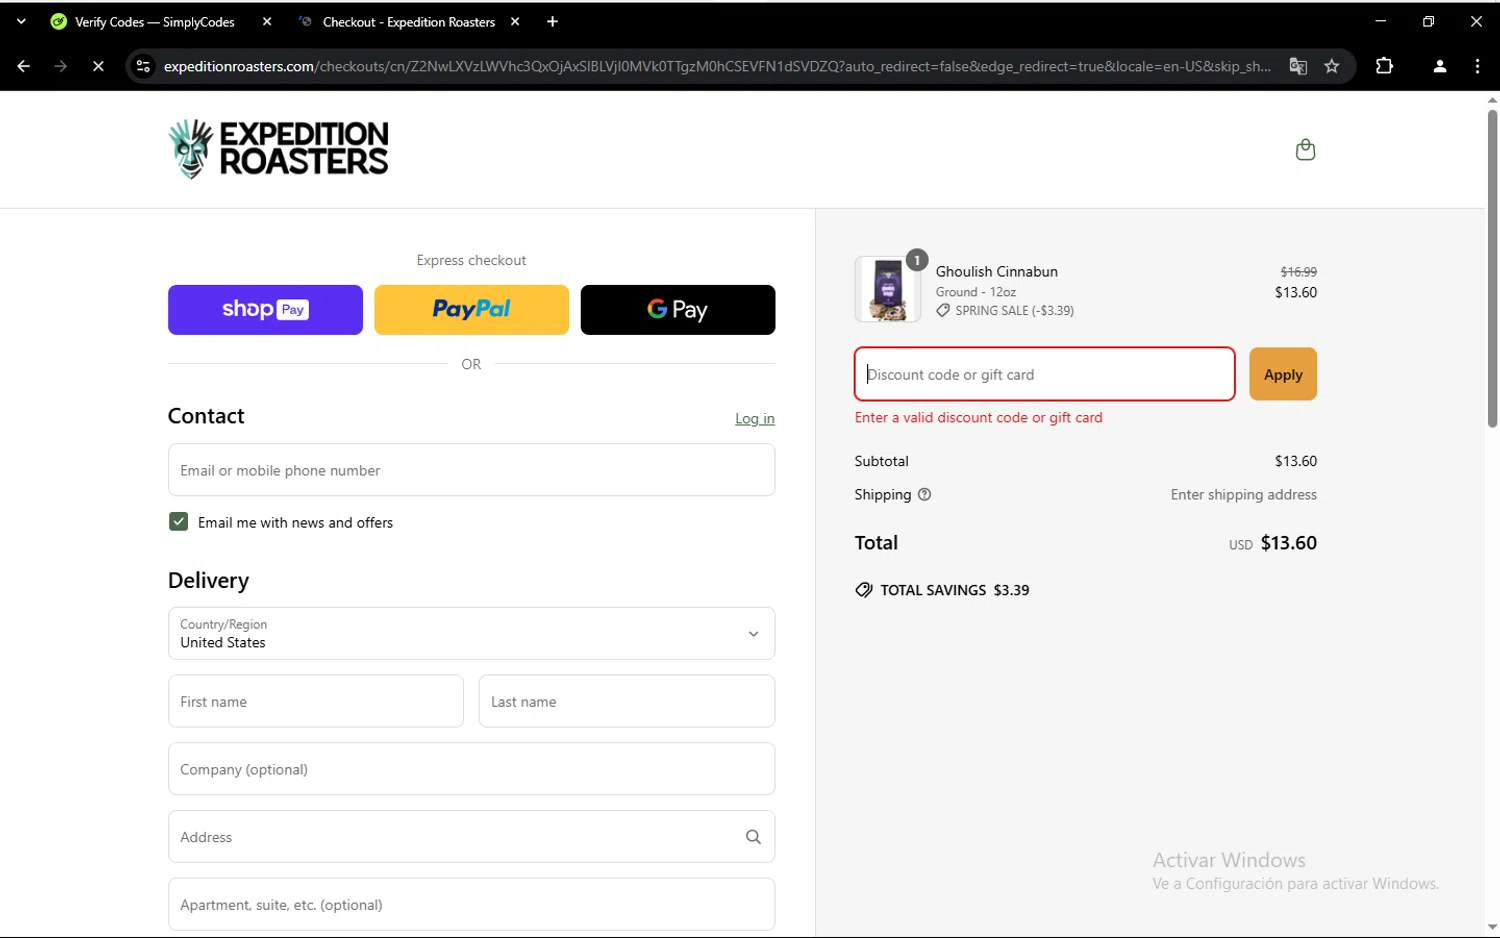This screenshot has height=938, width=1500.
Task: Open a new browser tab
Action: pos(552,22)
